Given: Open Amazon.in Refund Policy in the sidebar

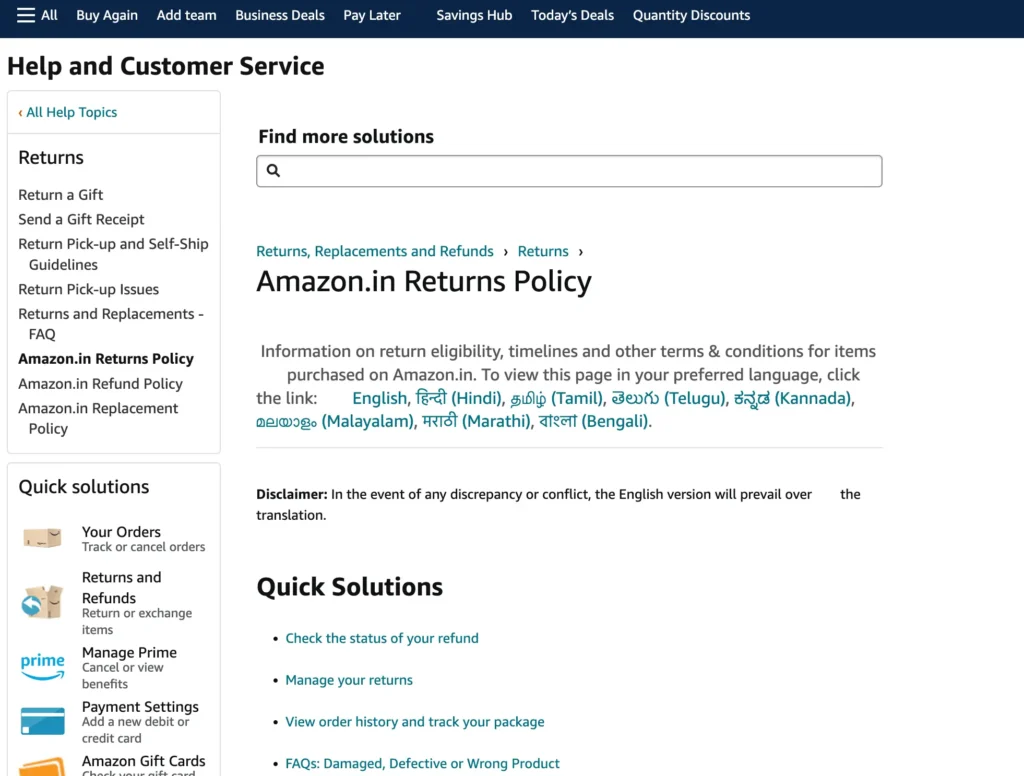Looking at the screenshot, I should pos(100,383).
